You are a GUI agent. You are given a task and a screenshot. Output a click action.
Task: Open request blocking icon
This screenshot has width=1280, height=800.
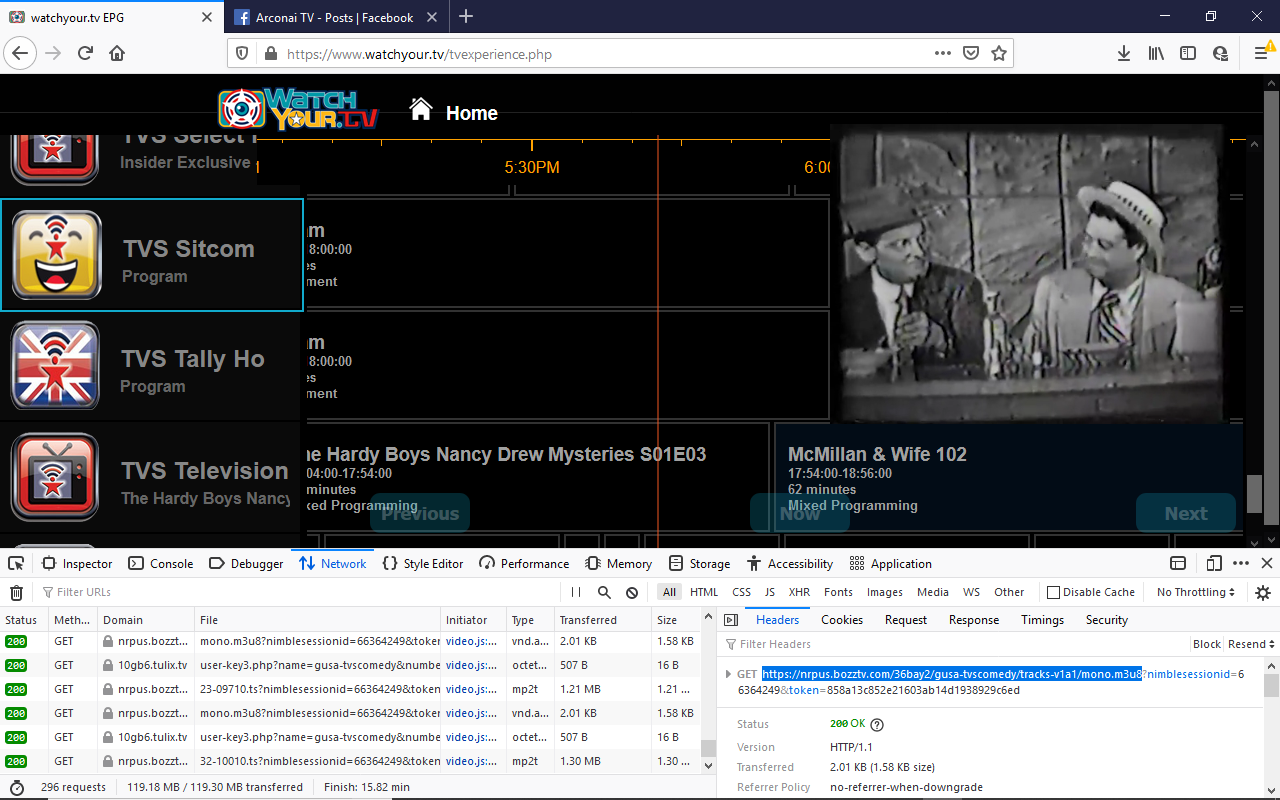click(x=632, y=592)
